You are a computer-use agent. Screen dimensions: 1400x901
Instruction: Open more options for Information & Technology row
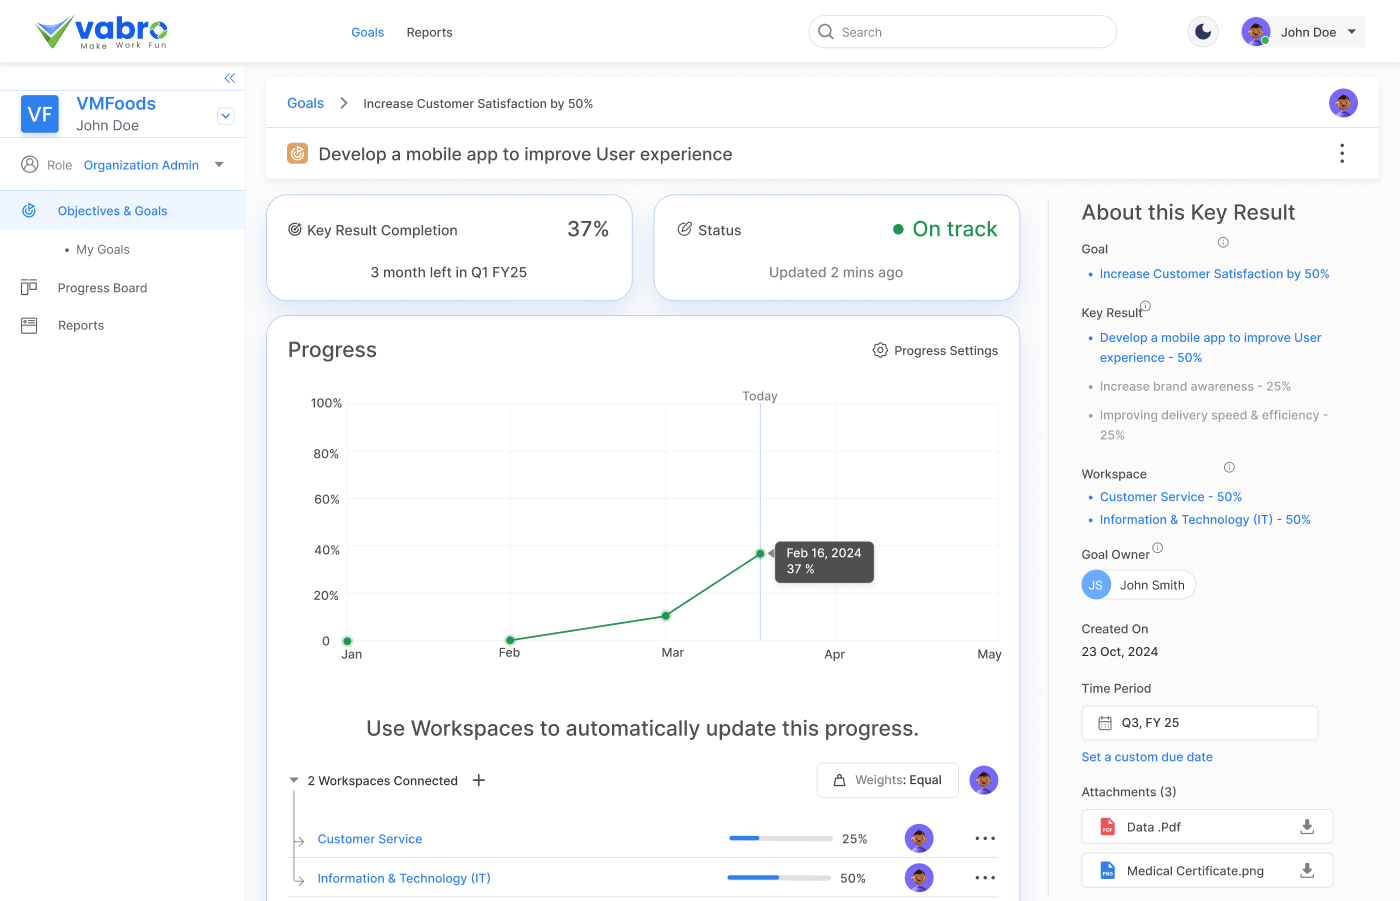pos(985,878)
